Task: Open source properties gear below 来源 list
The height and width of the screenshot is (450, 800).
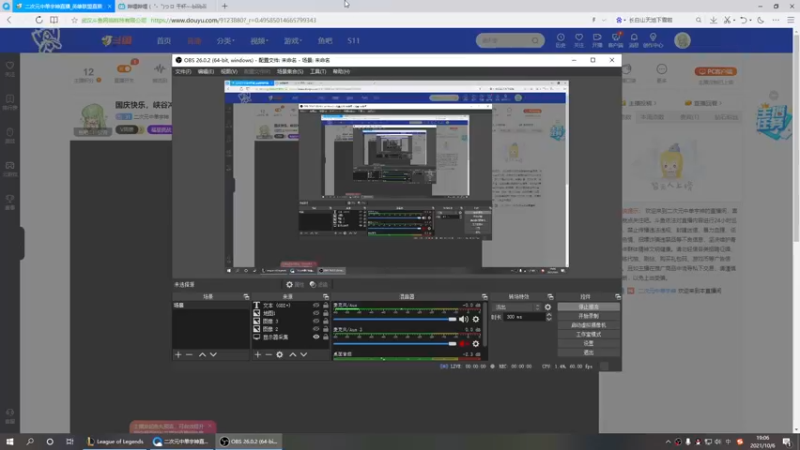Action: [280, 355]
